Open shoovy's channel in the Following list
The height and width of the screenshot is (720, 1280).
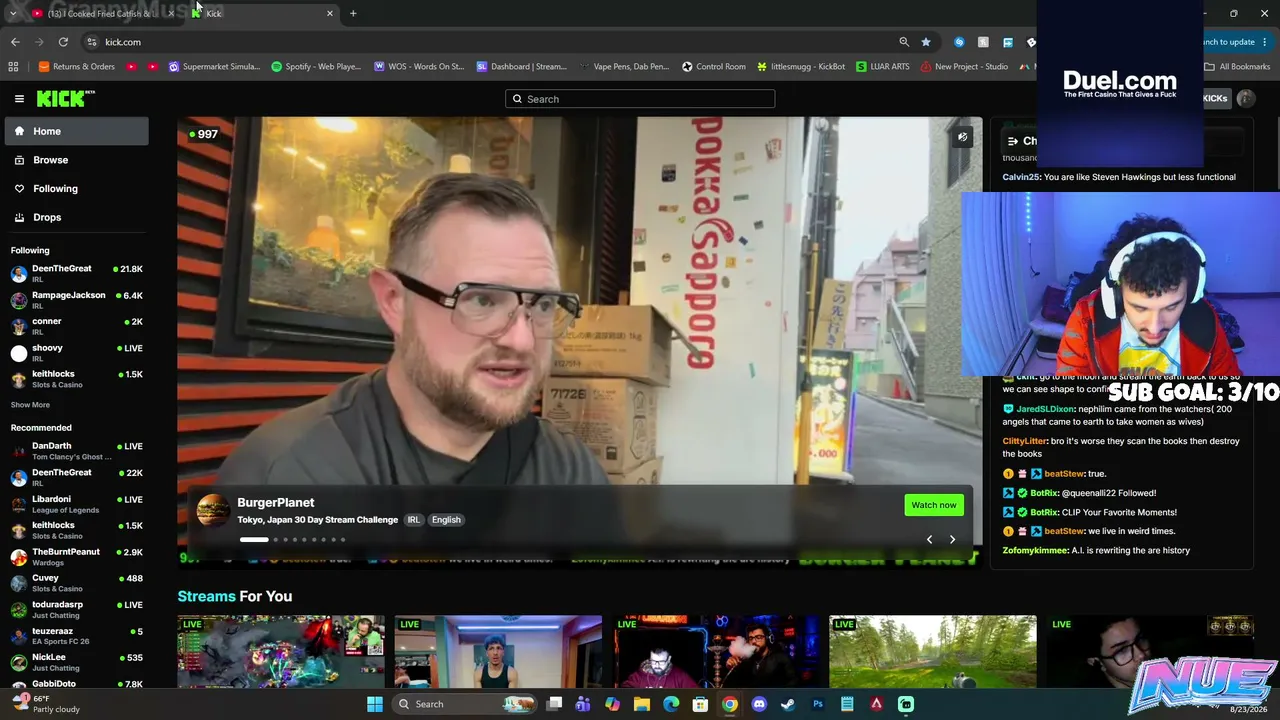[77, 352]
